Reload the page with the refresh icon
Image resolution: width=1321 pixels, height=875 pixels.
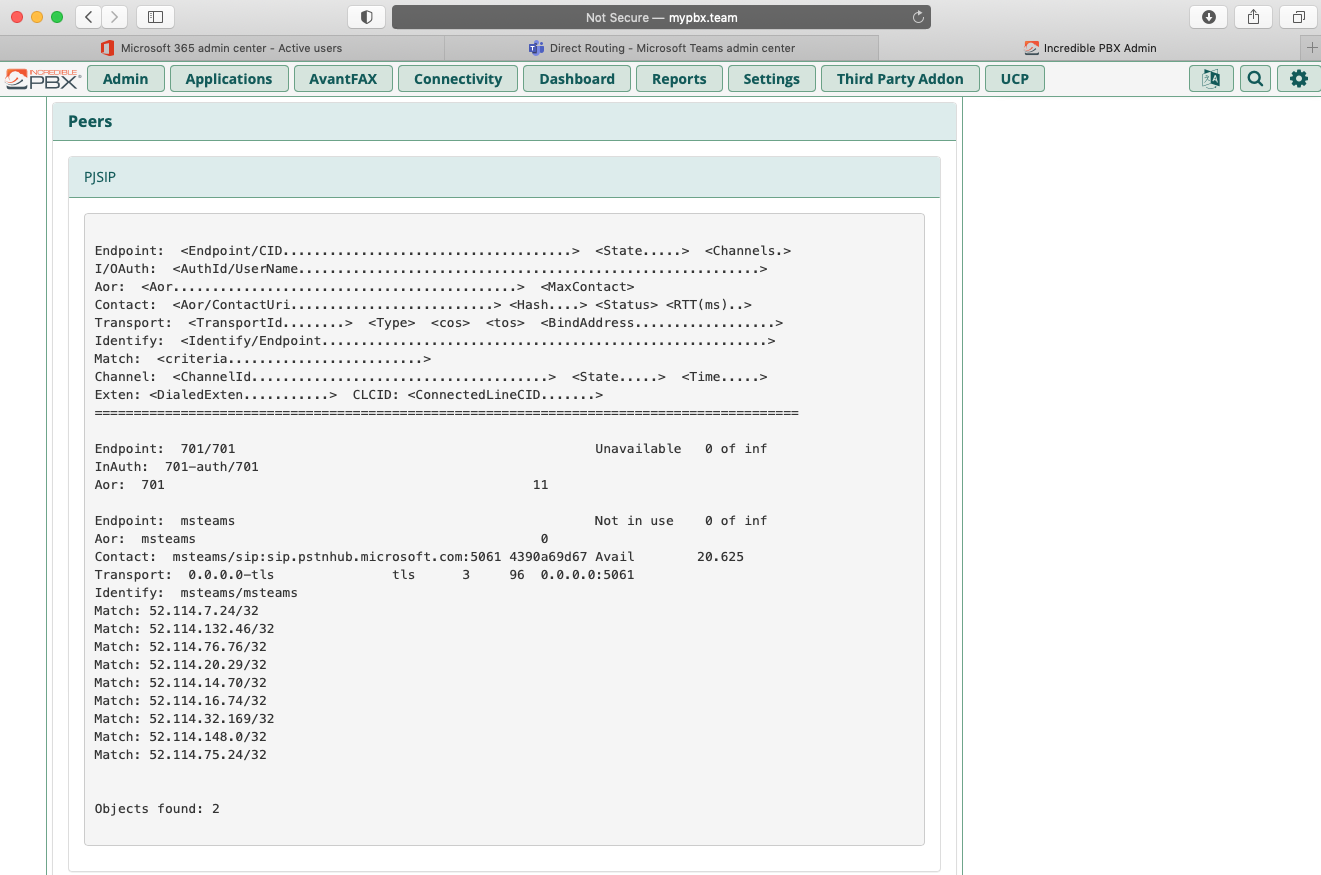click(918, 17)
